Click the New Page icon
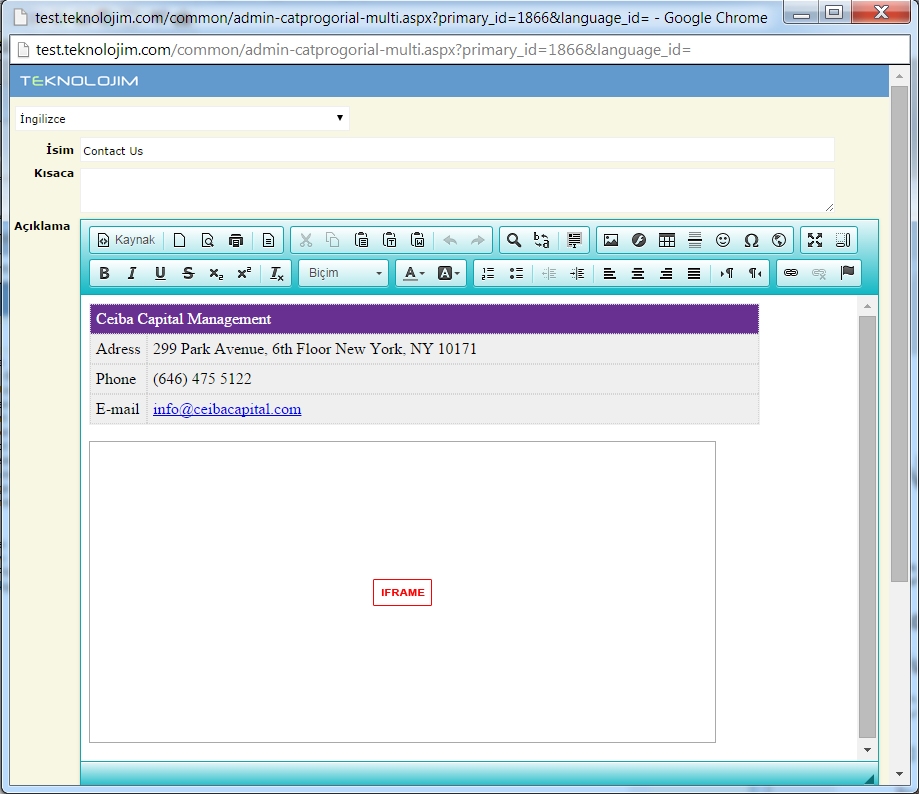The height and width of the screenshot is (794, 919). tap(179, 240)
